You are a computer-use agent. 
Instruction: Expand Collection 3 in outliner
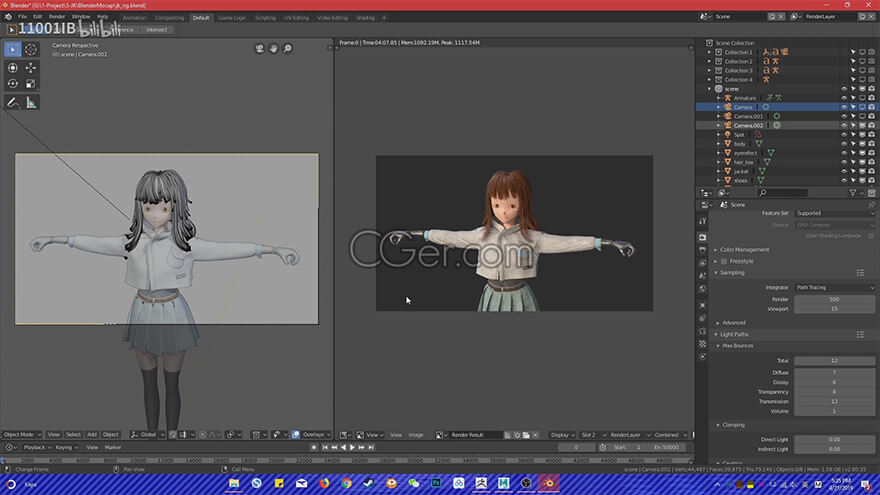pyautogui.click(x=709, y=71)
